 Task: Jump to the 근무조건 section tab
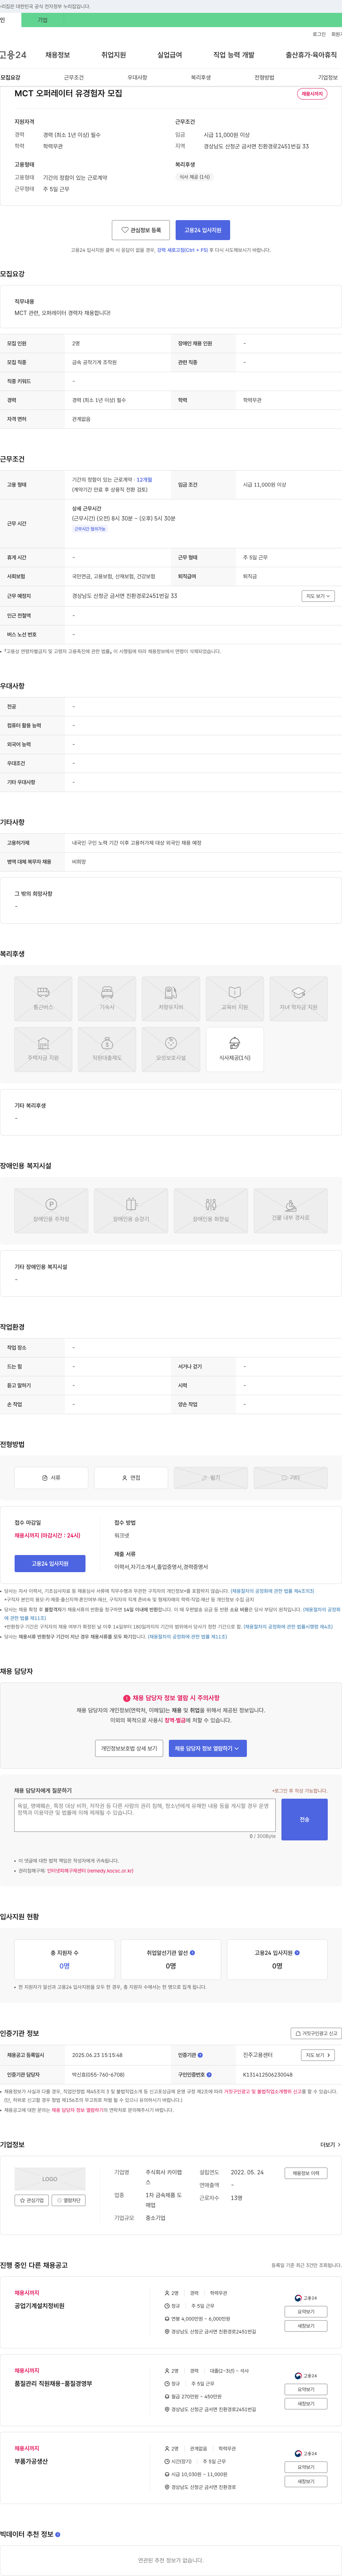(74, 77)
